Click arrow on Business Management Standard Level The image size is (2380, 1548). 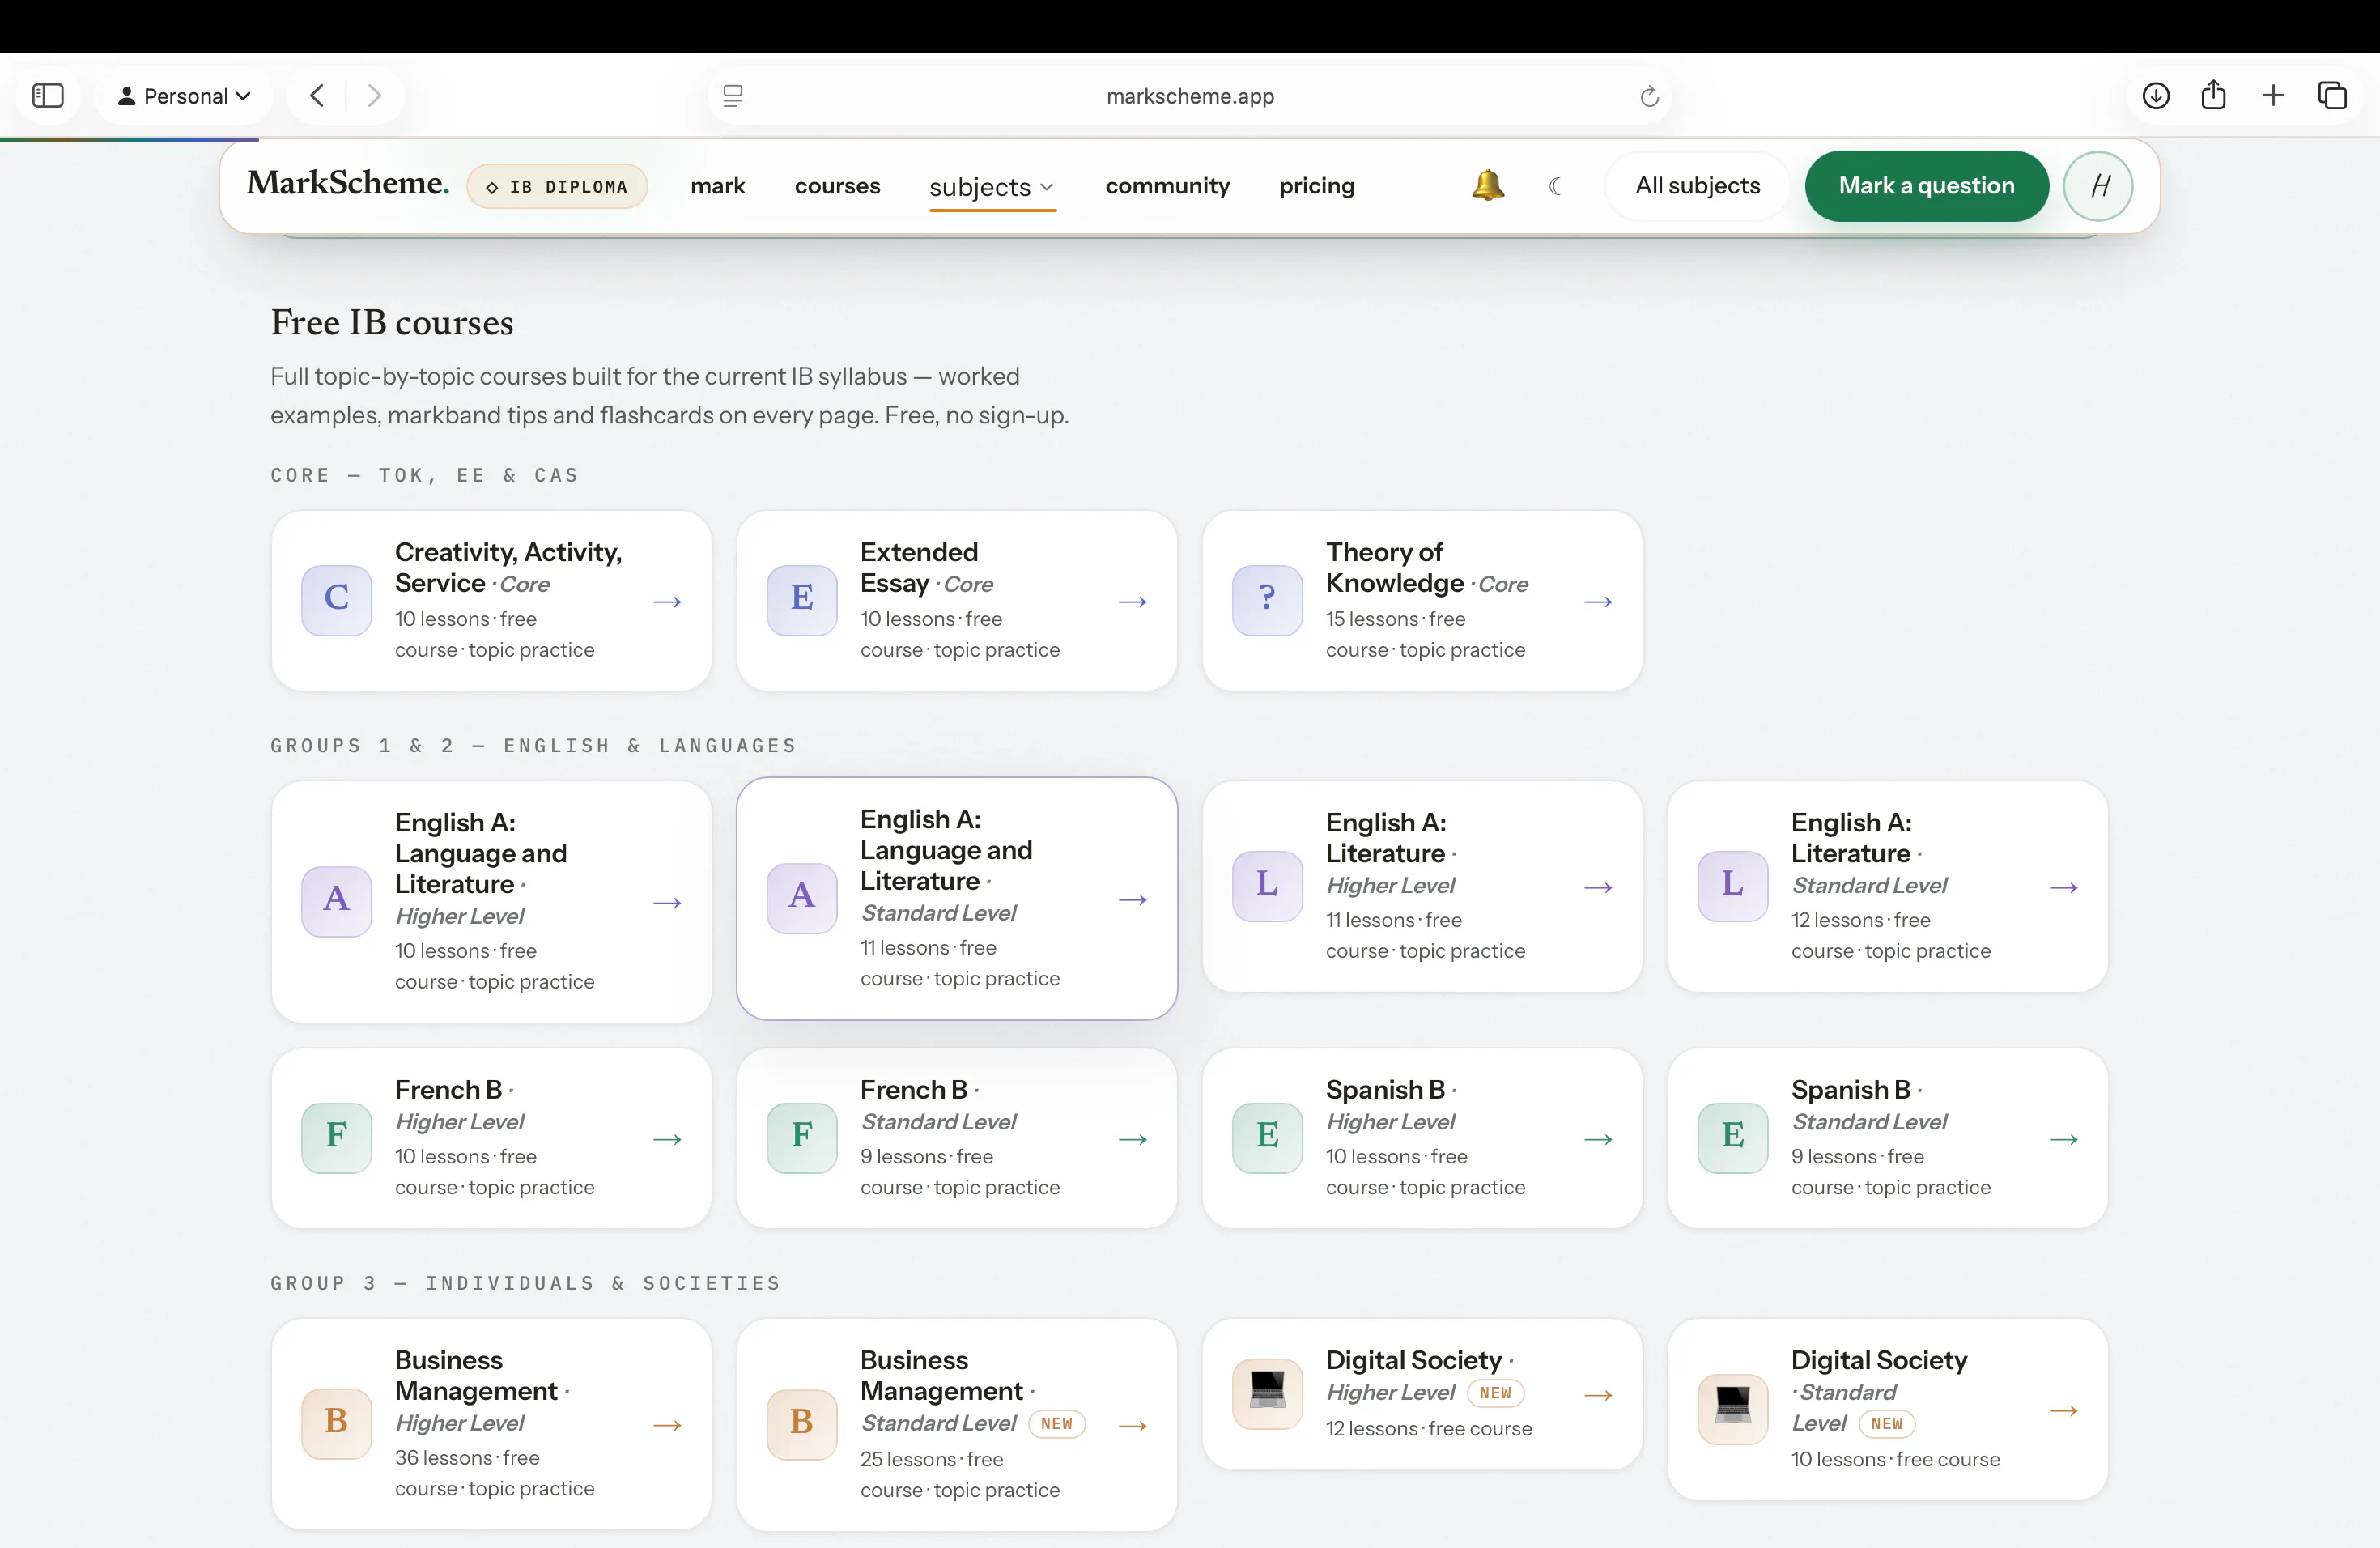tap(1133, 1425)
